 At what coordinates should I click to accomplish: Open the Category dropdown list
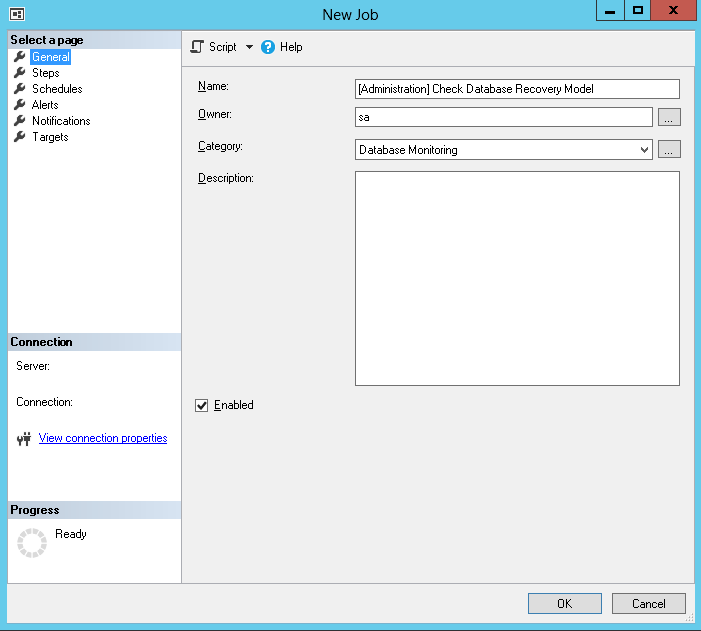coord(504,150)
